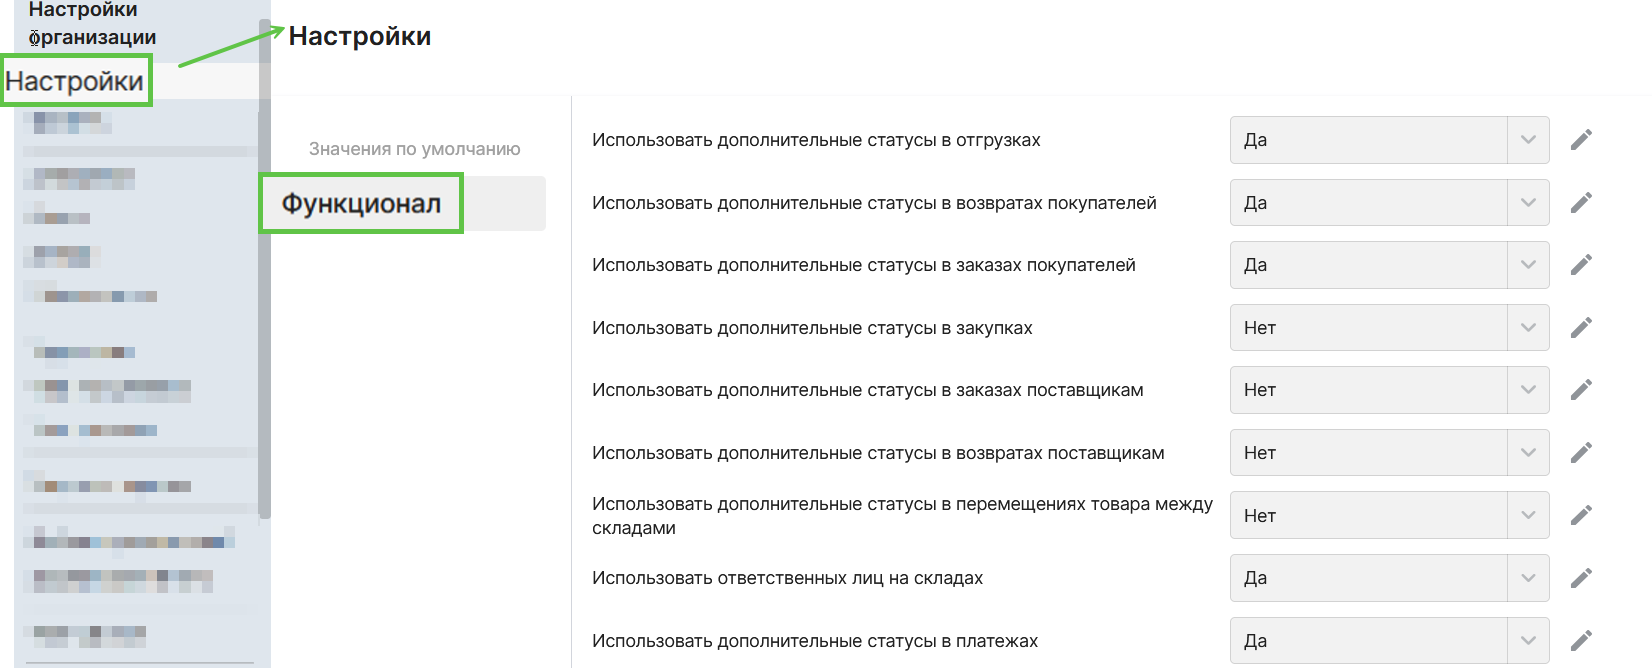Viewport: 1652px width, 668px height.
Task: Click 'Использовать дополнительные статусы в возвратах поставщикам' label
Action: (x=878, y=453)
